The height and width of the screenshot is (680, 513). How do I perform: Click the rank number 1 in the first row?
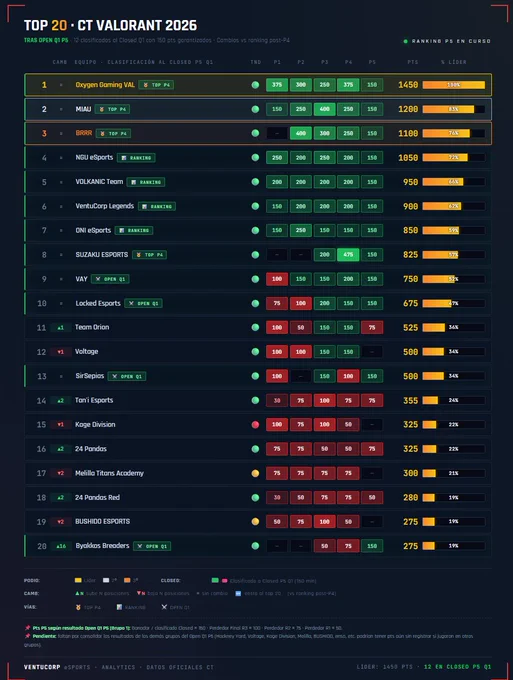[x=44, y=85]
